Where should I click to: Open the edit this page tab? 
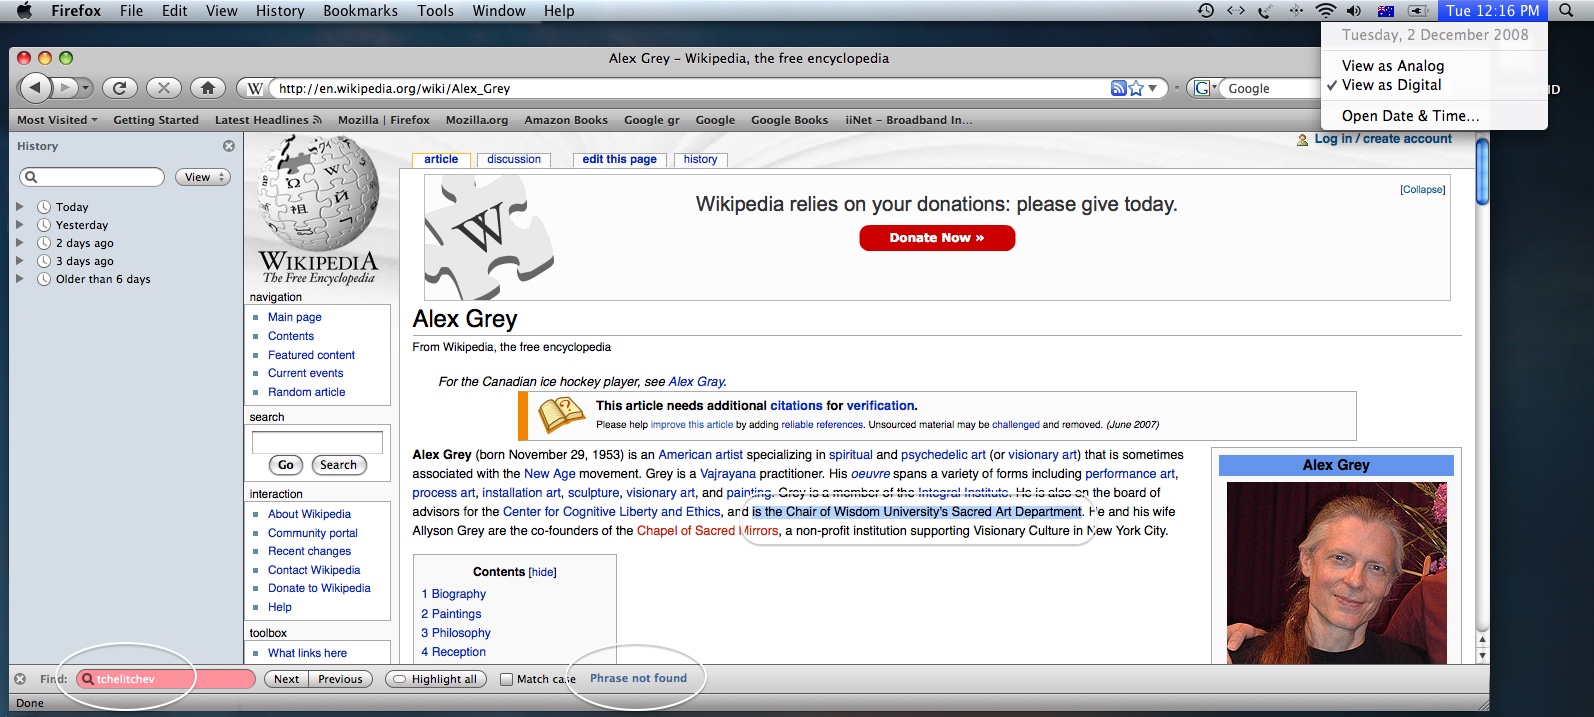(620, 160)
